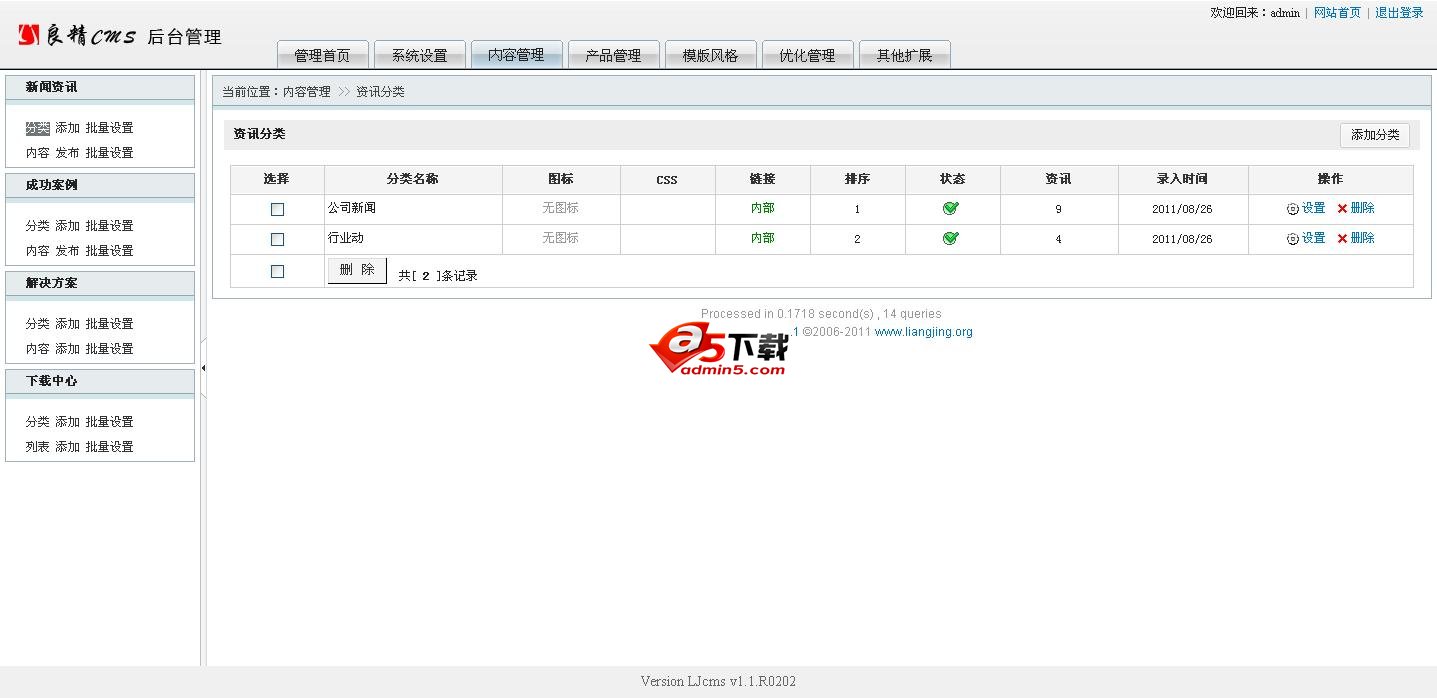Click 批量设置 in 下载中心 分类 row
Viewport: 1437px width, 698px height.
pos(109,422)
